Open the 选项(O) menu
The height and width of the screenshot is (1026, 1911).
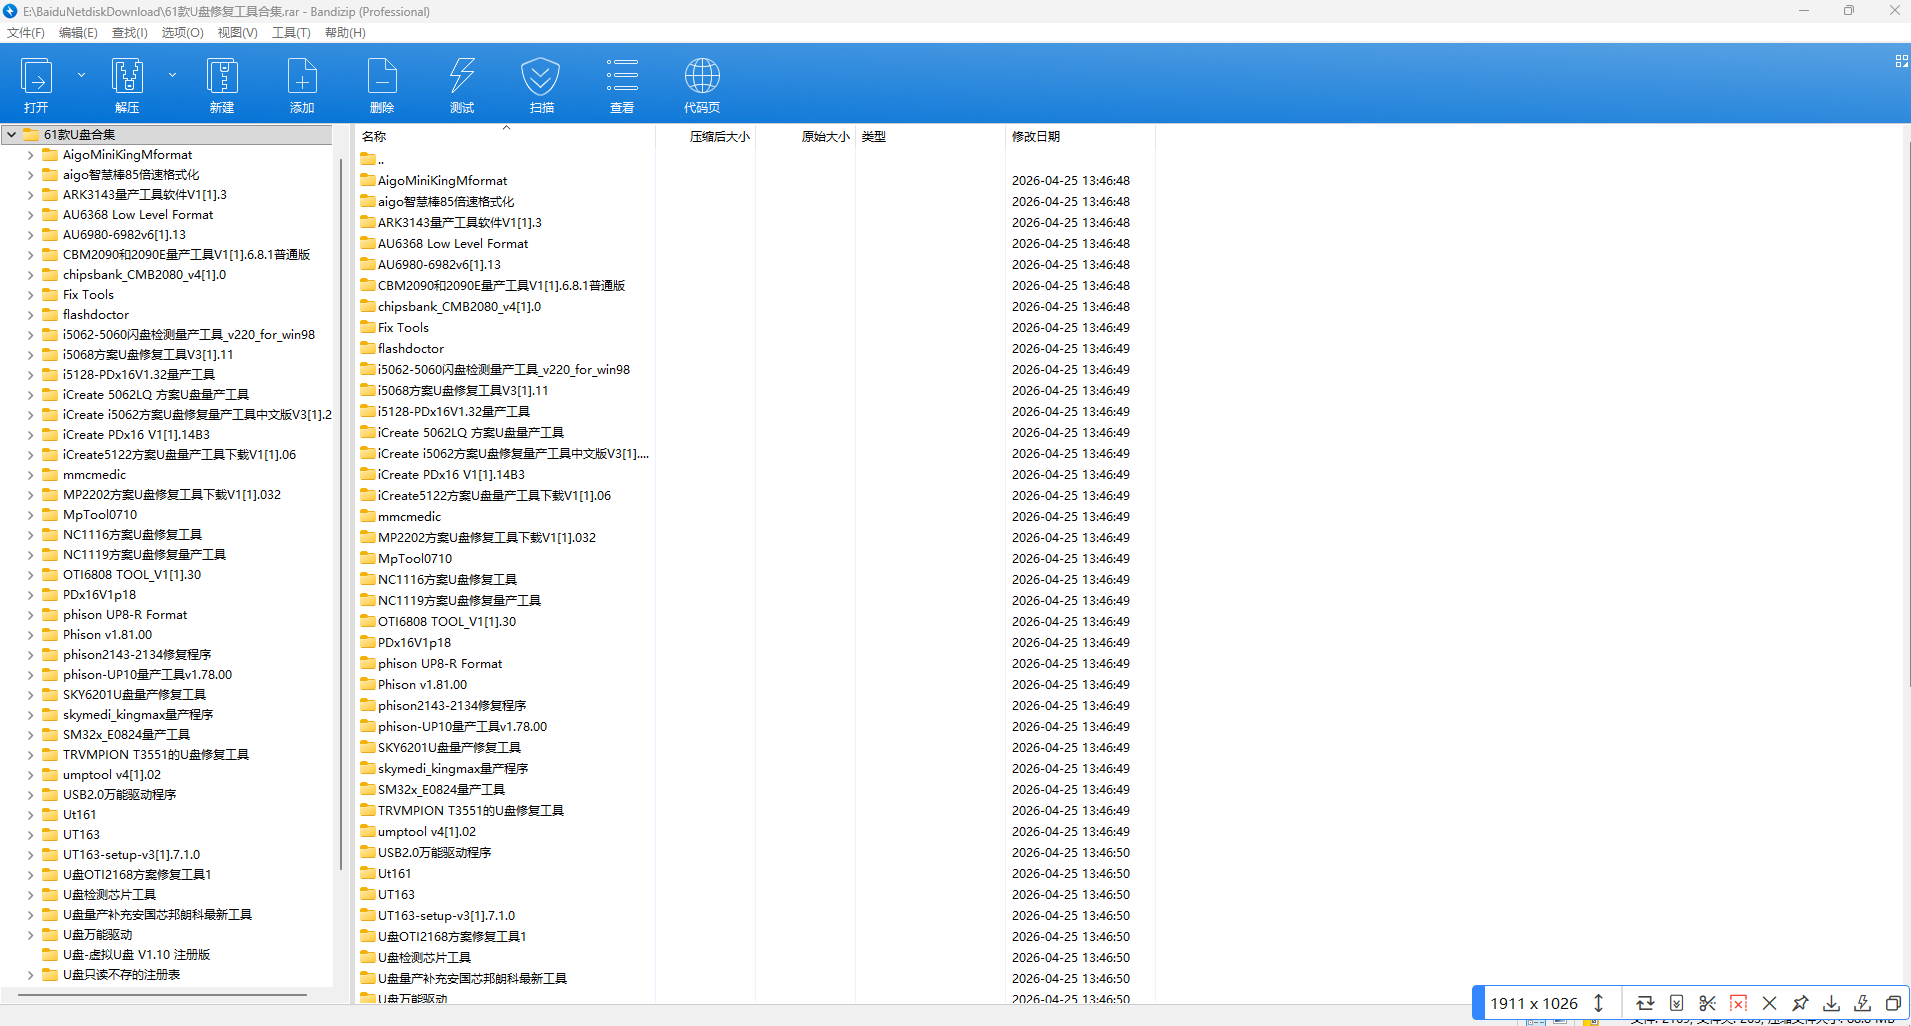click(183, 33)
